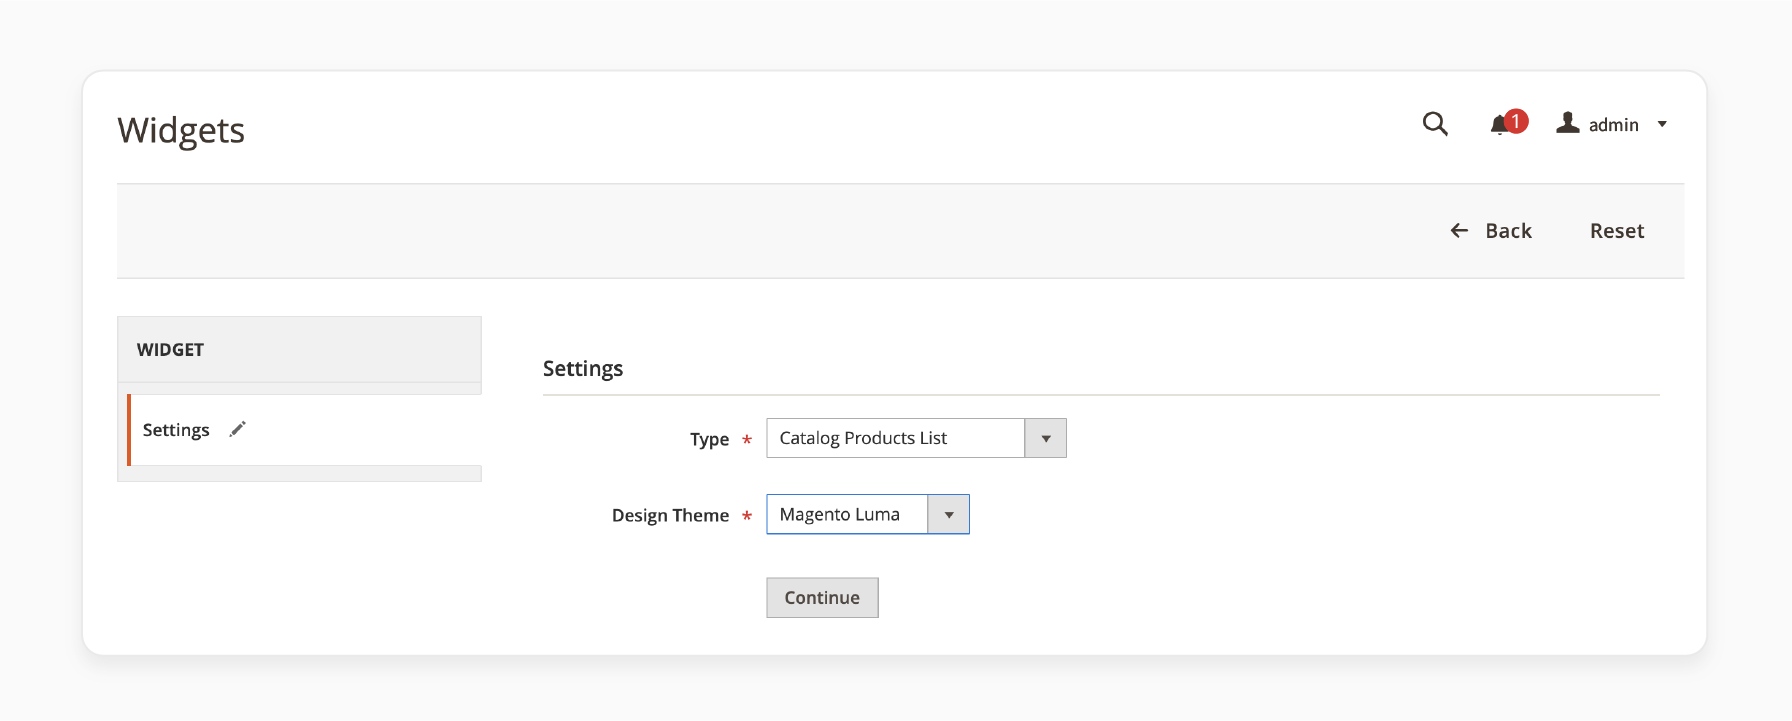
Task: Click the Type field label
Action: pos(709,439)
